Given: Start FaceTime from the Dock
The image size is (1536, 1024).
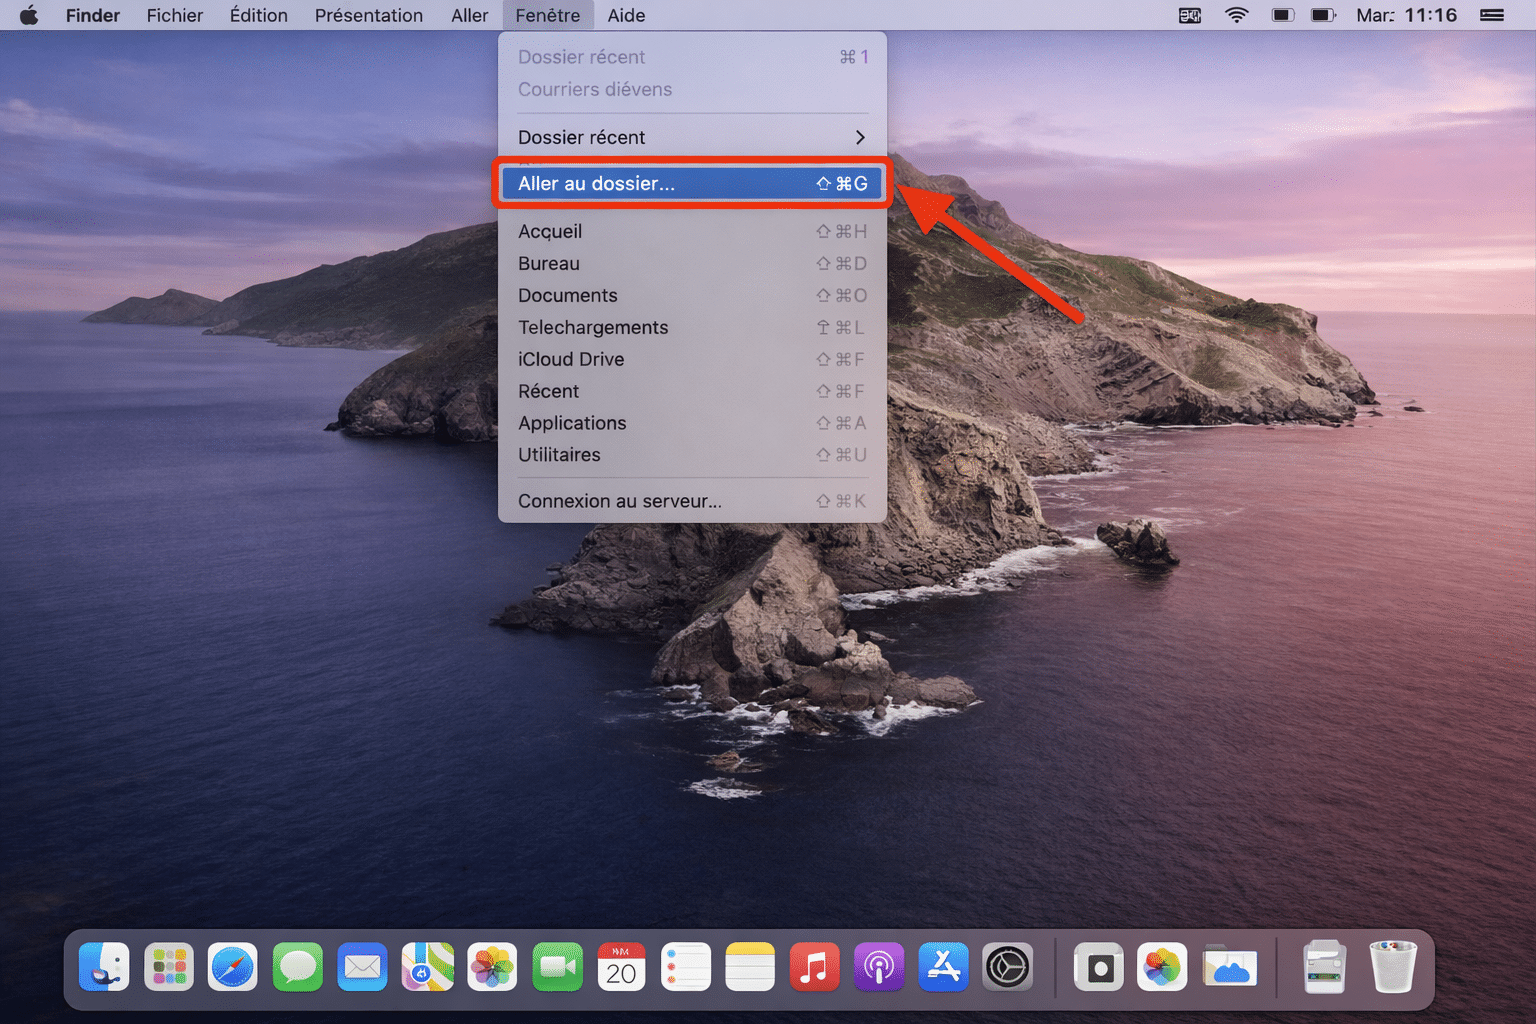Looking at the screenshot, I should click(557, 967).
